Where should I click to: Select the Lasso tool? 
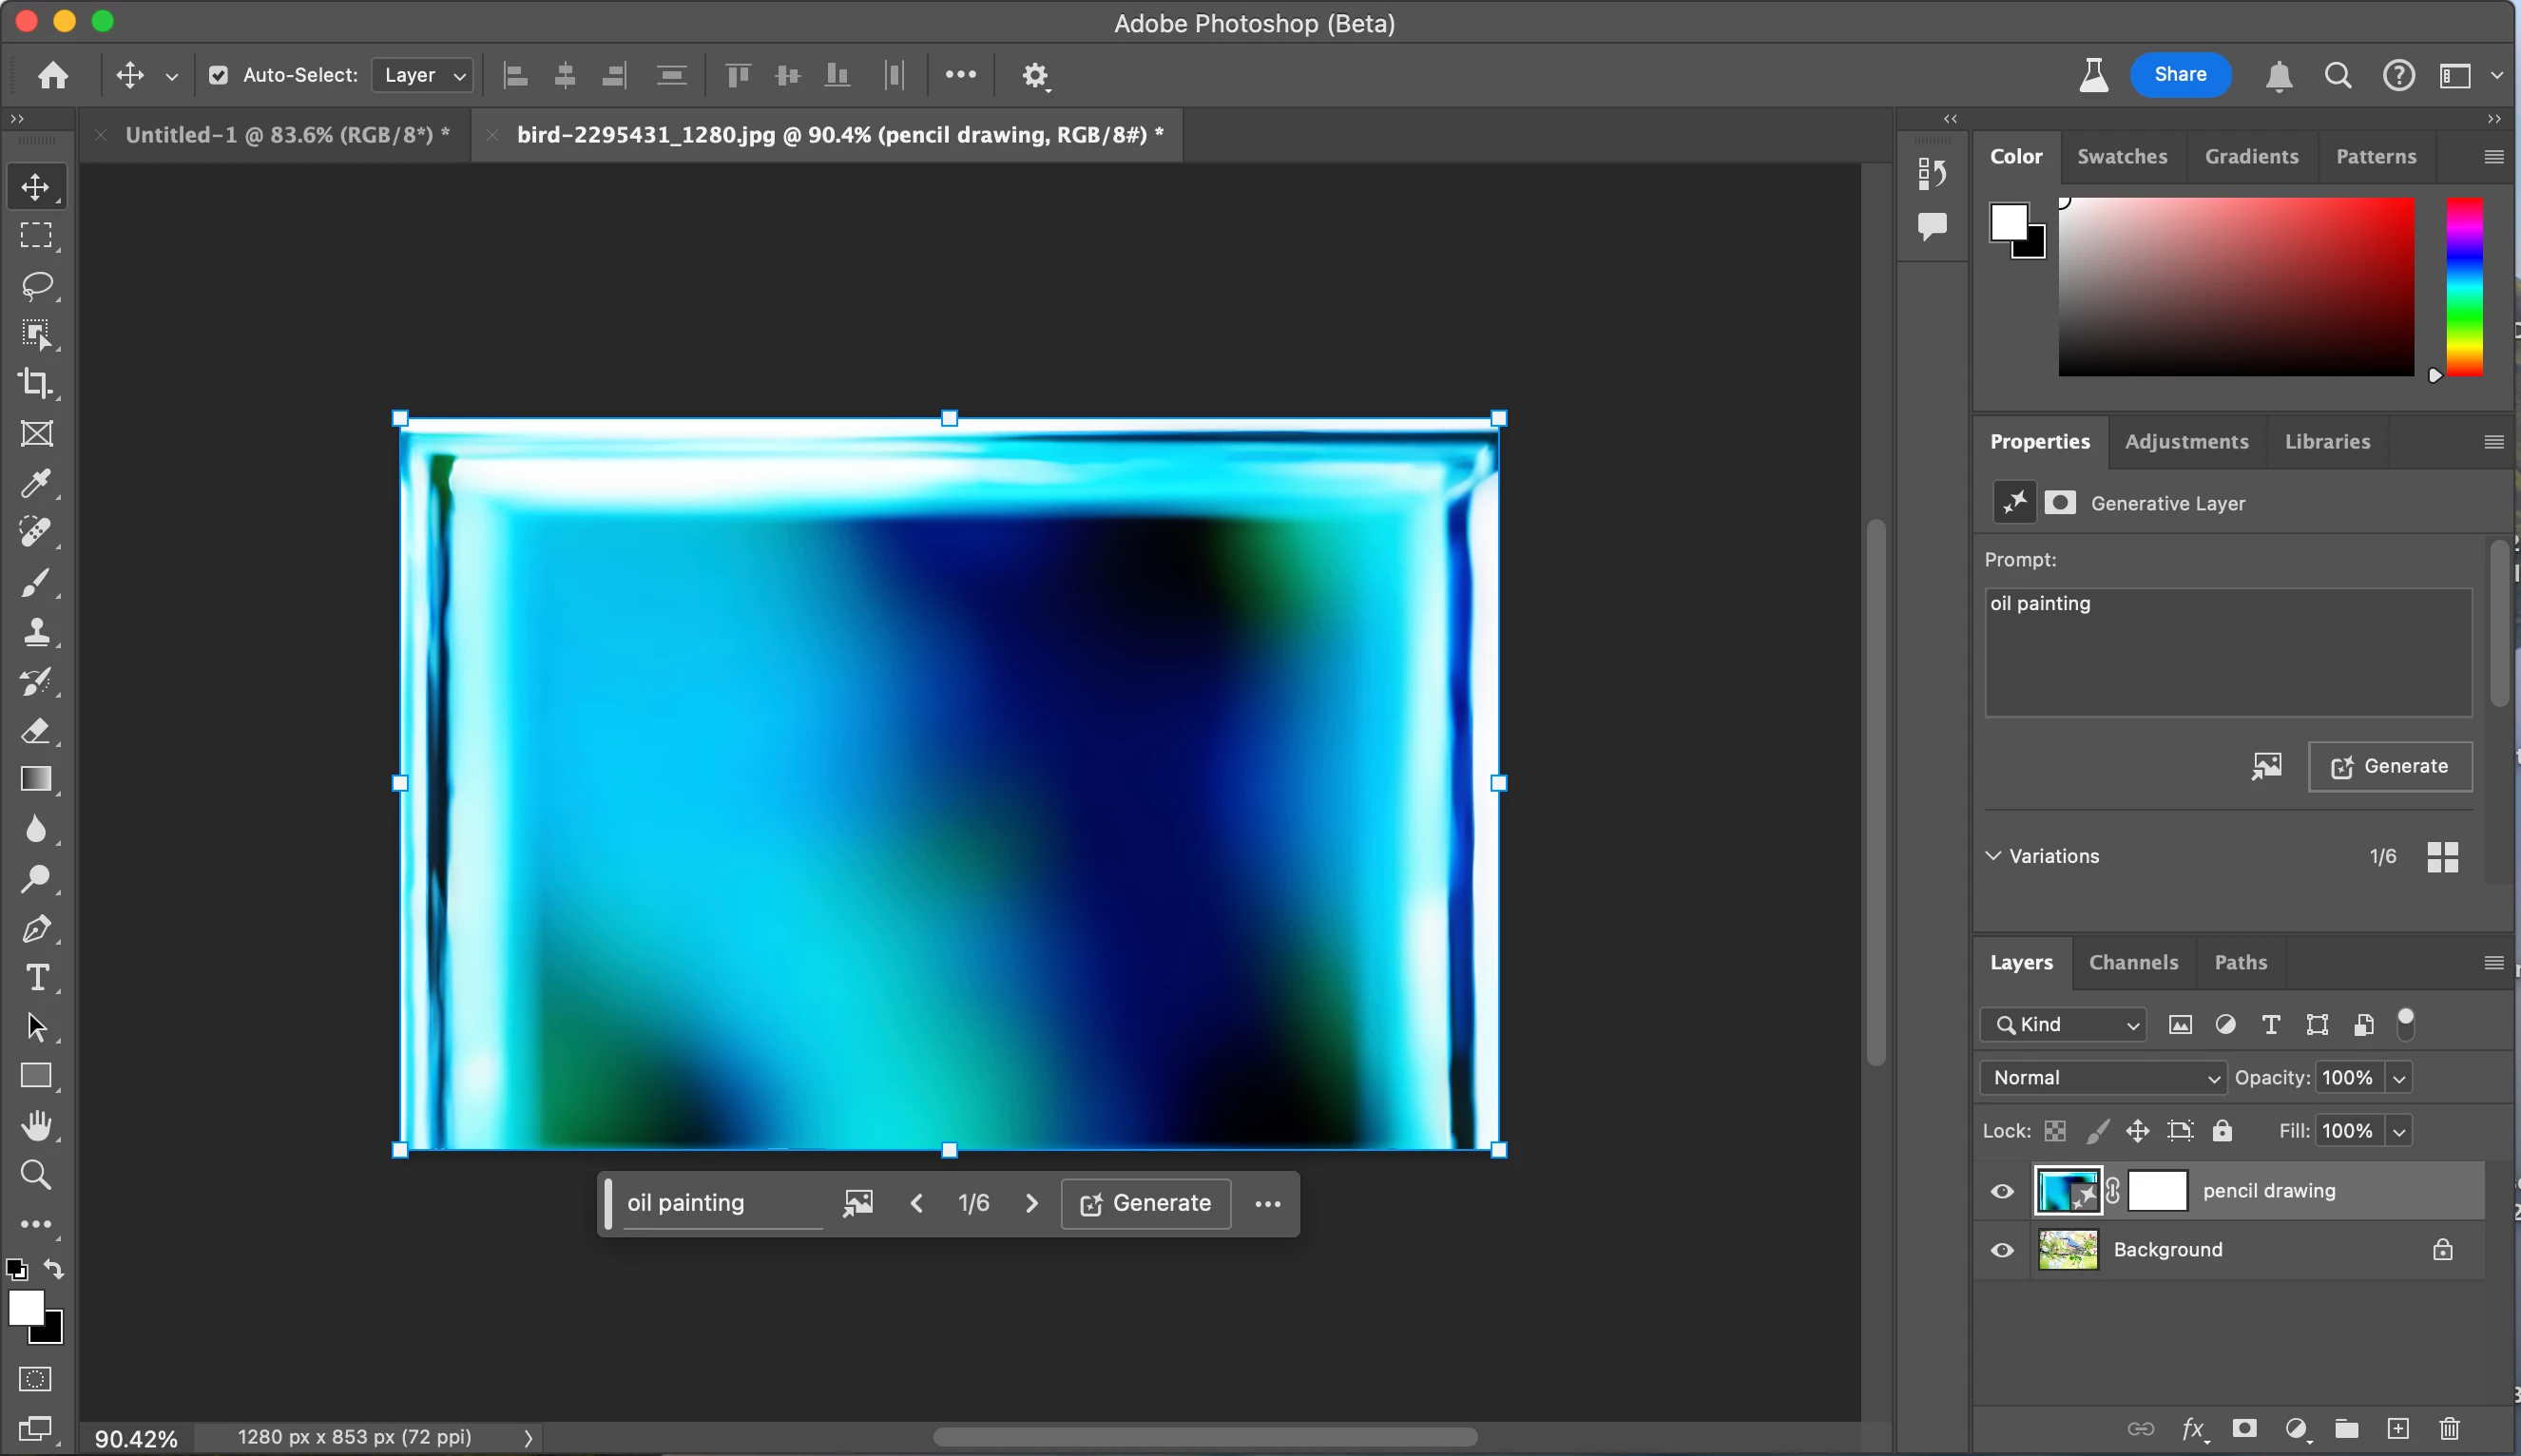pyautogui.click(x=36, y=285)
